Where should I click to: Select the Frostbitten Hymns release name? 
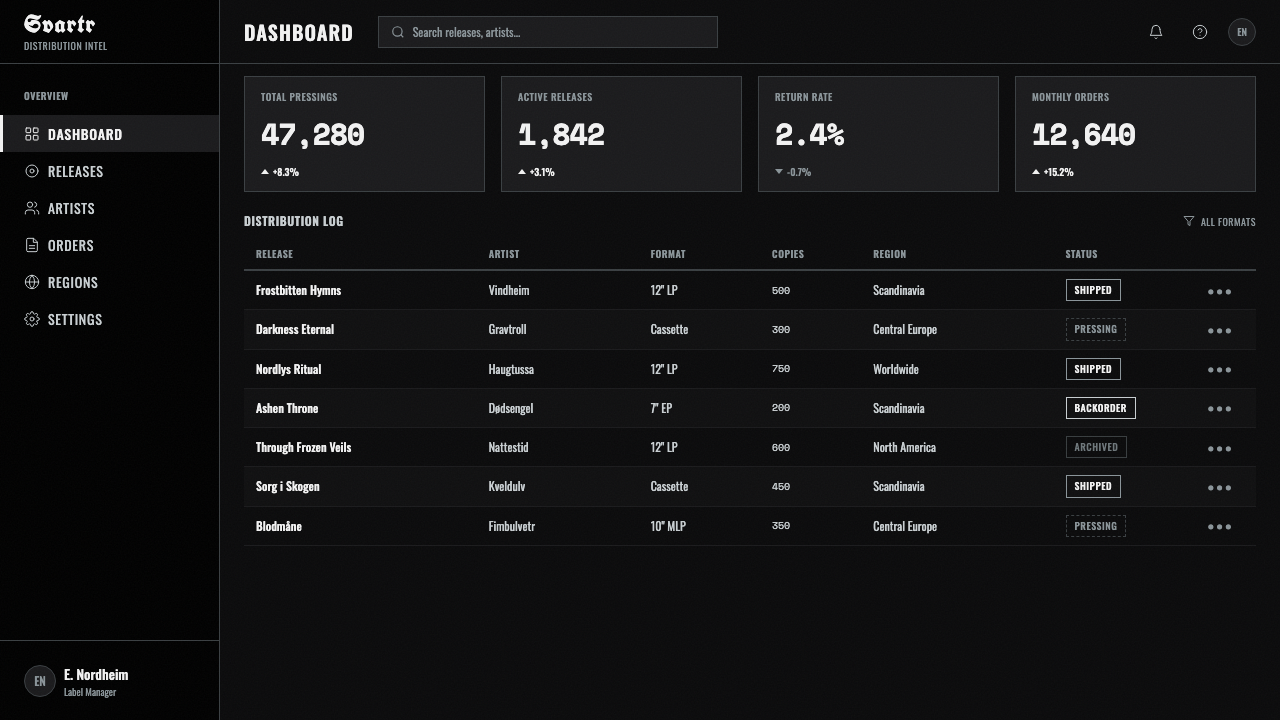pos(298,290)
